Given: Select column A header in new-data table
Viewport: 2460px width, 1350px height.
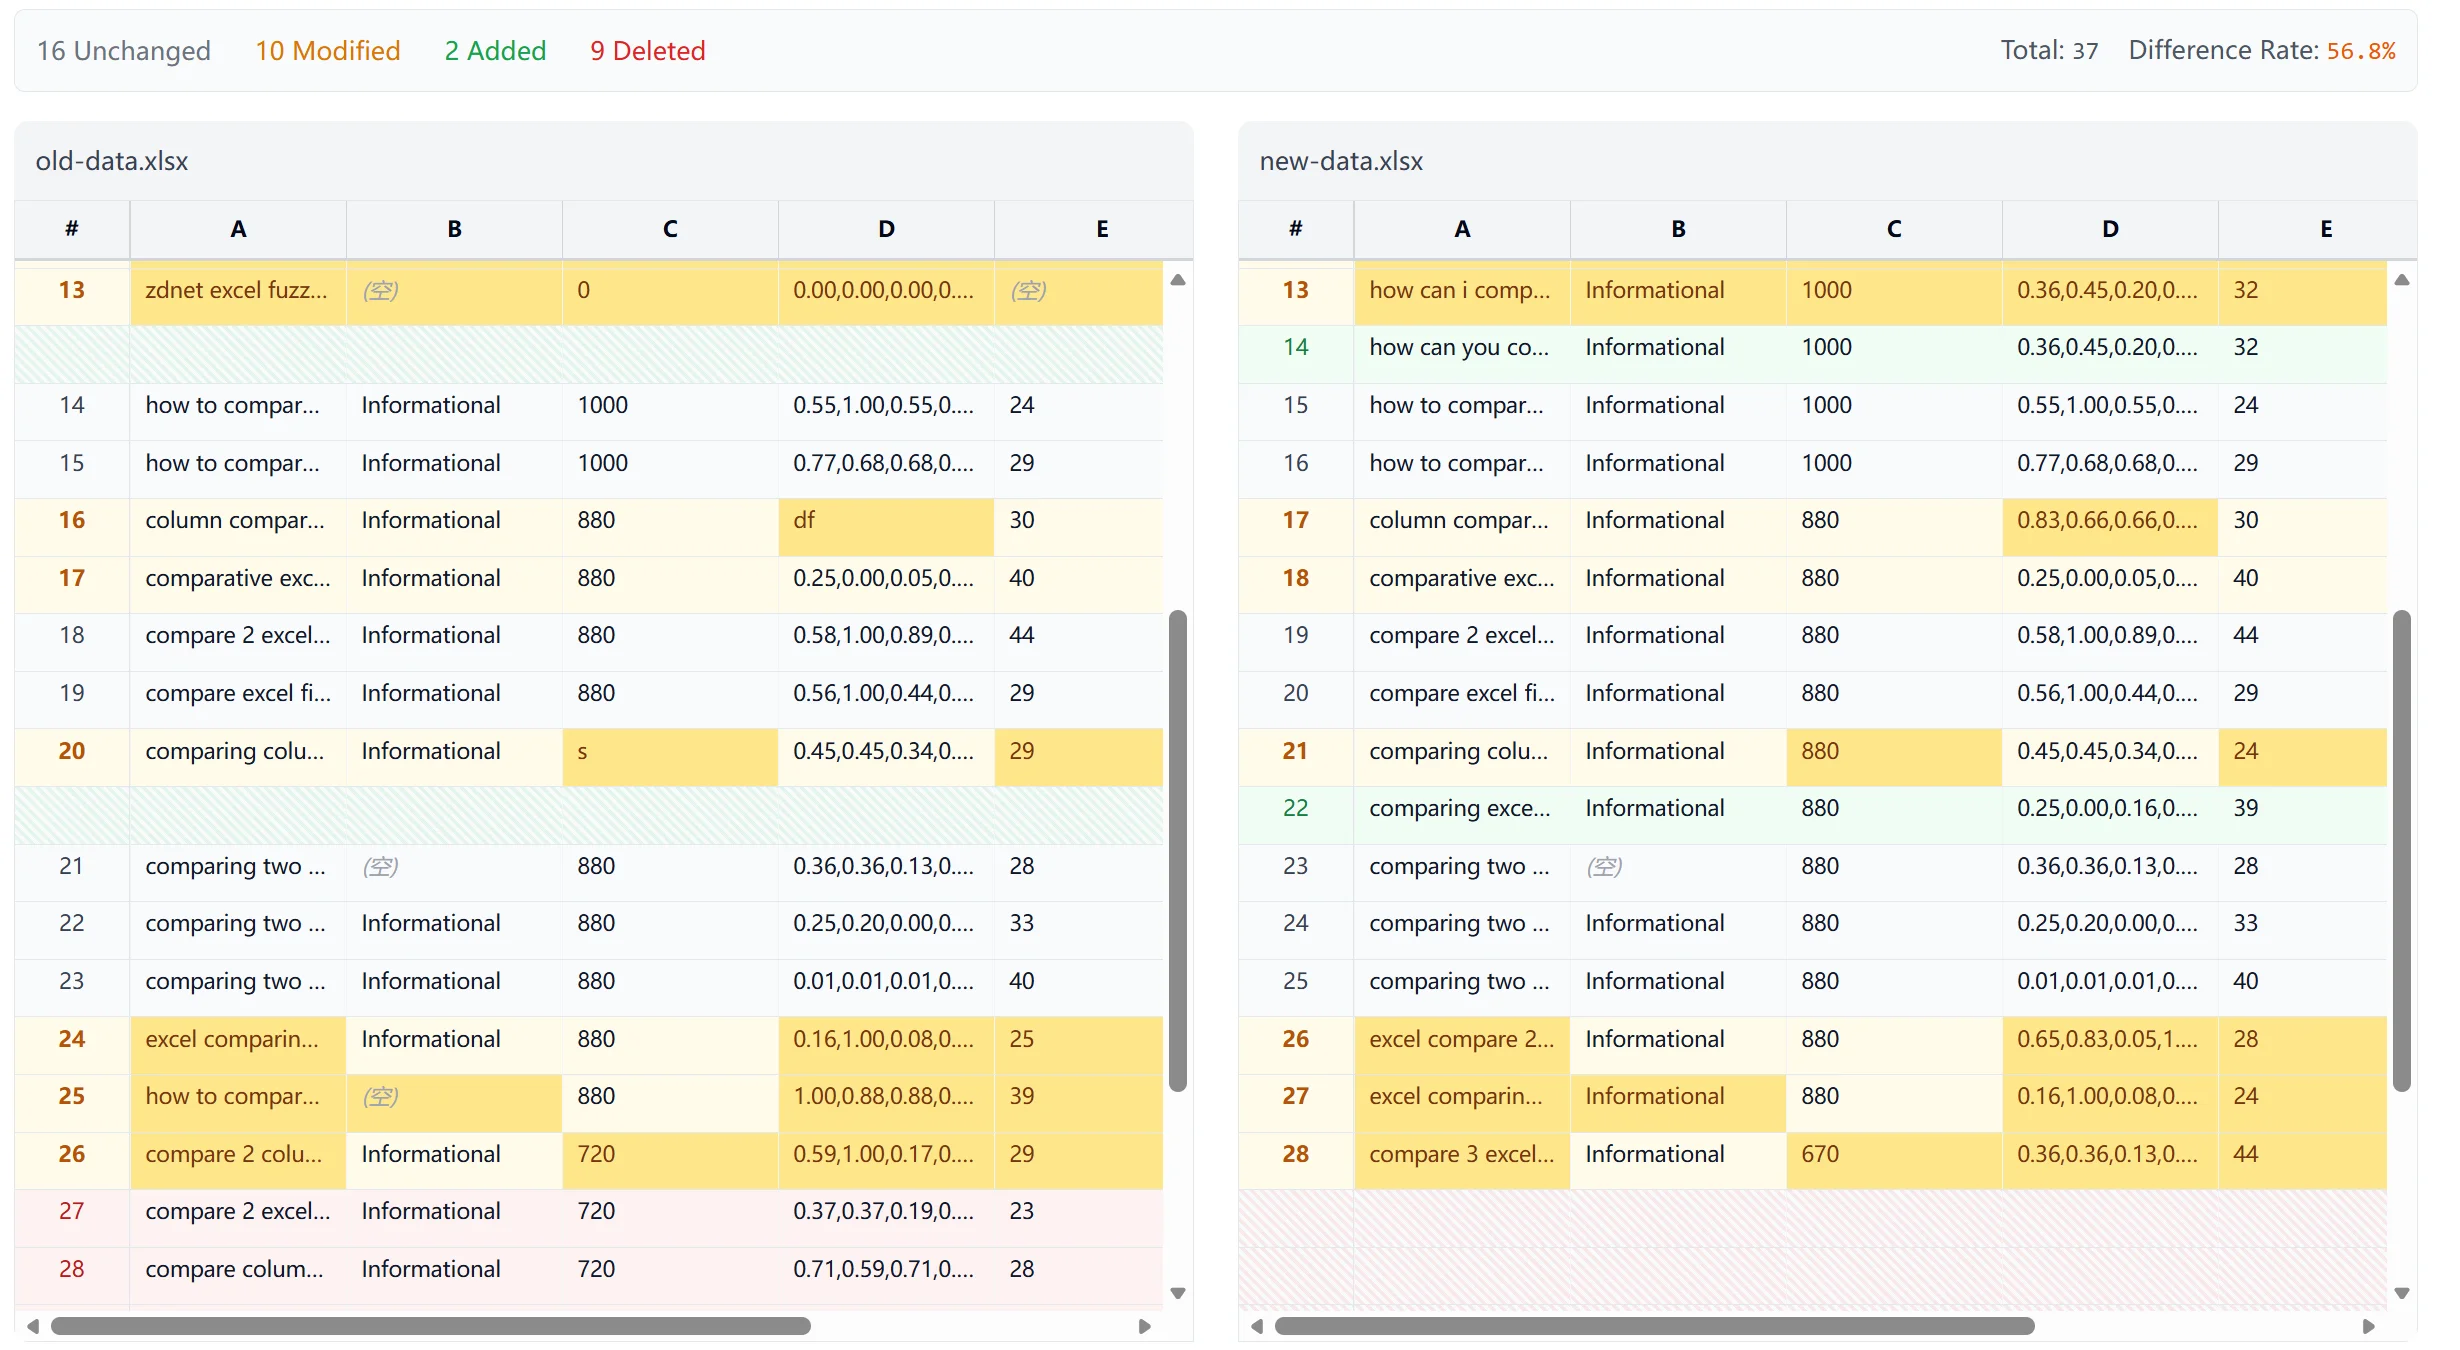Looking at the screenshot, I should (1461, 229).
